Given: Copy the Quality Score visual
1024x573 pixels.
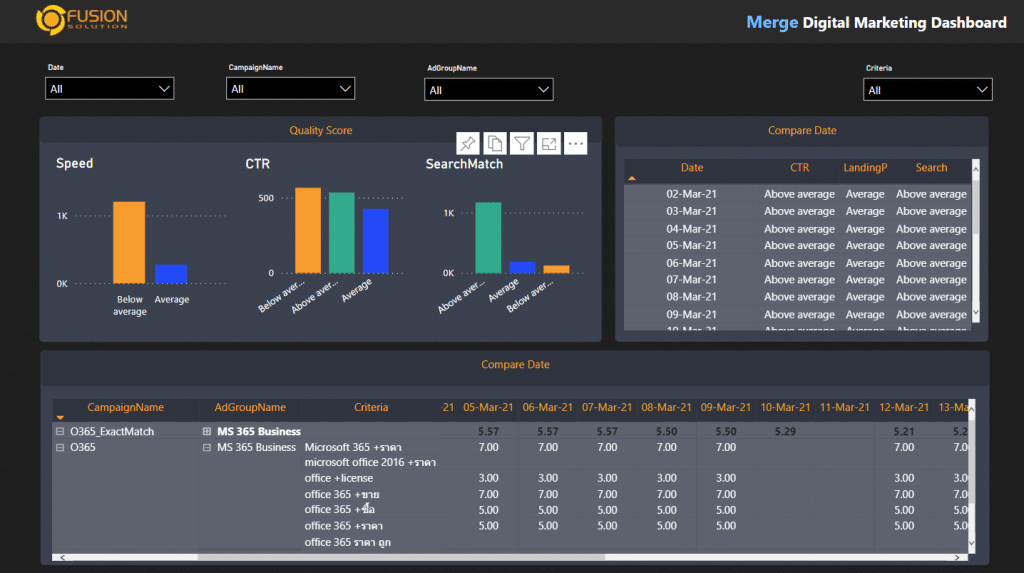Looking at the screenshot, I should pos(495,144).
